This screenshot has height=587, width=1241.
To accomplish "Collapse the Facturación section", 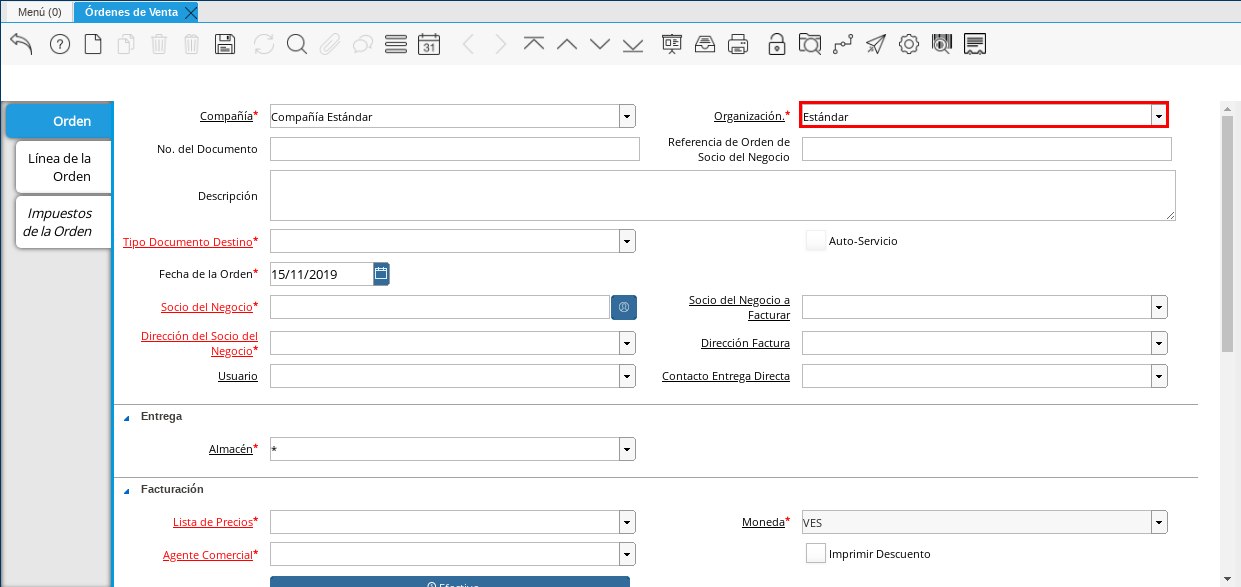I will pyautogui.click(x=126, y=490).
